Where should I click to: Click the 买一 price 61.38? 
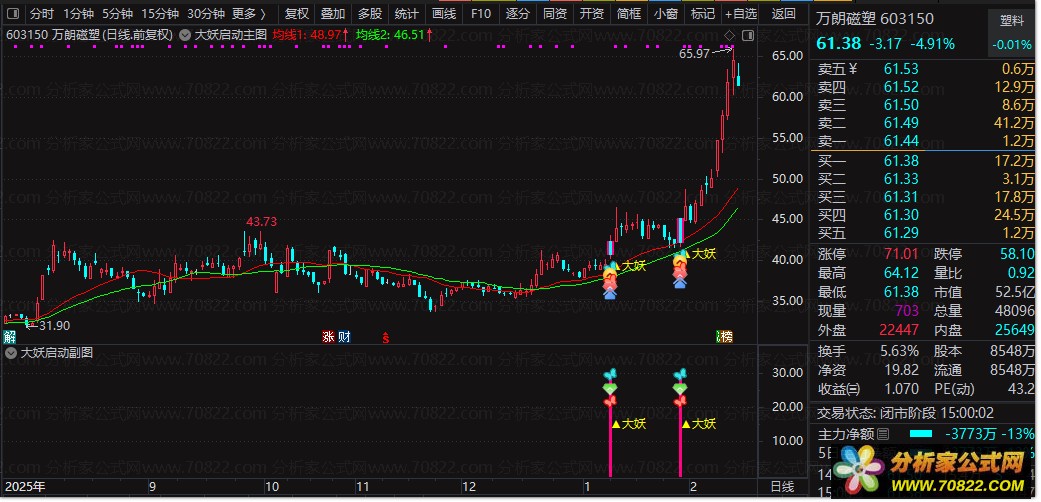(x=902, y=161)
